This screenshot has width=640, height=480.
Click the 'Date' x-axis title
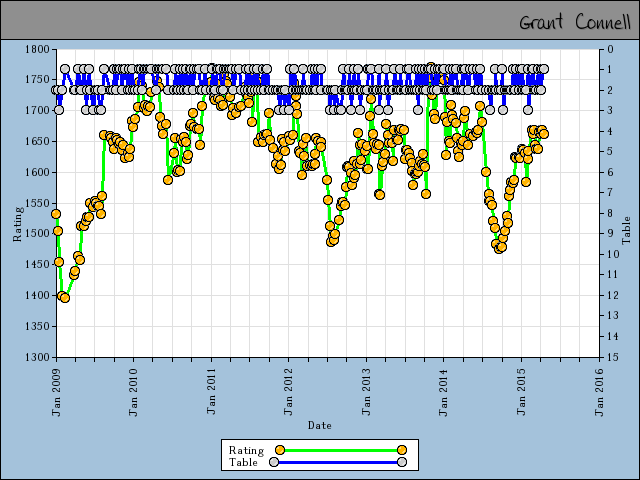[x=320, y=425]
